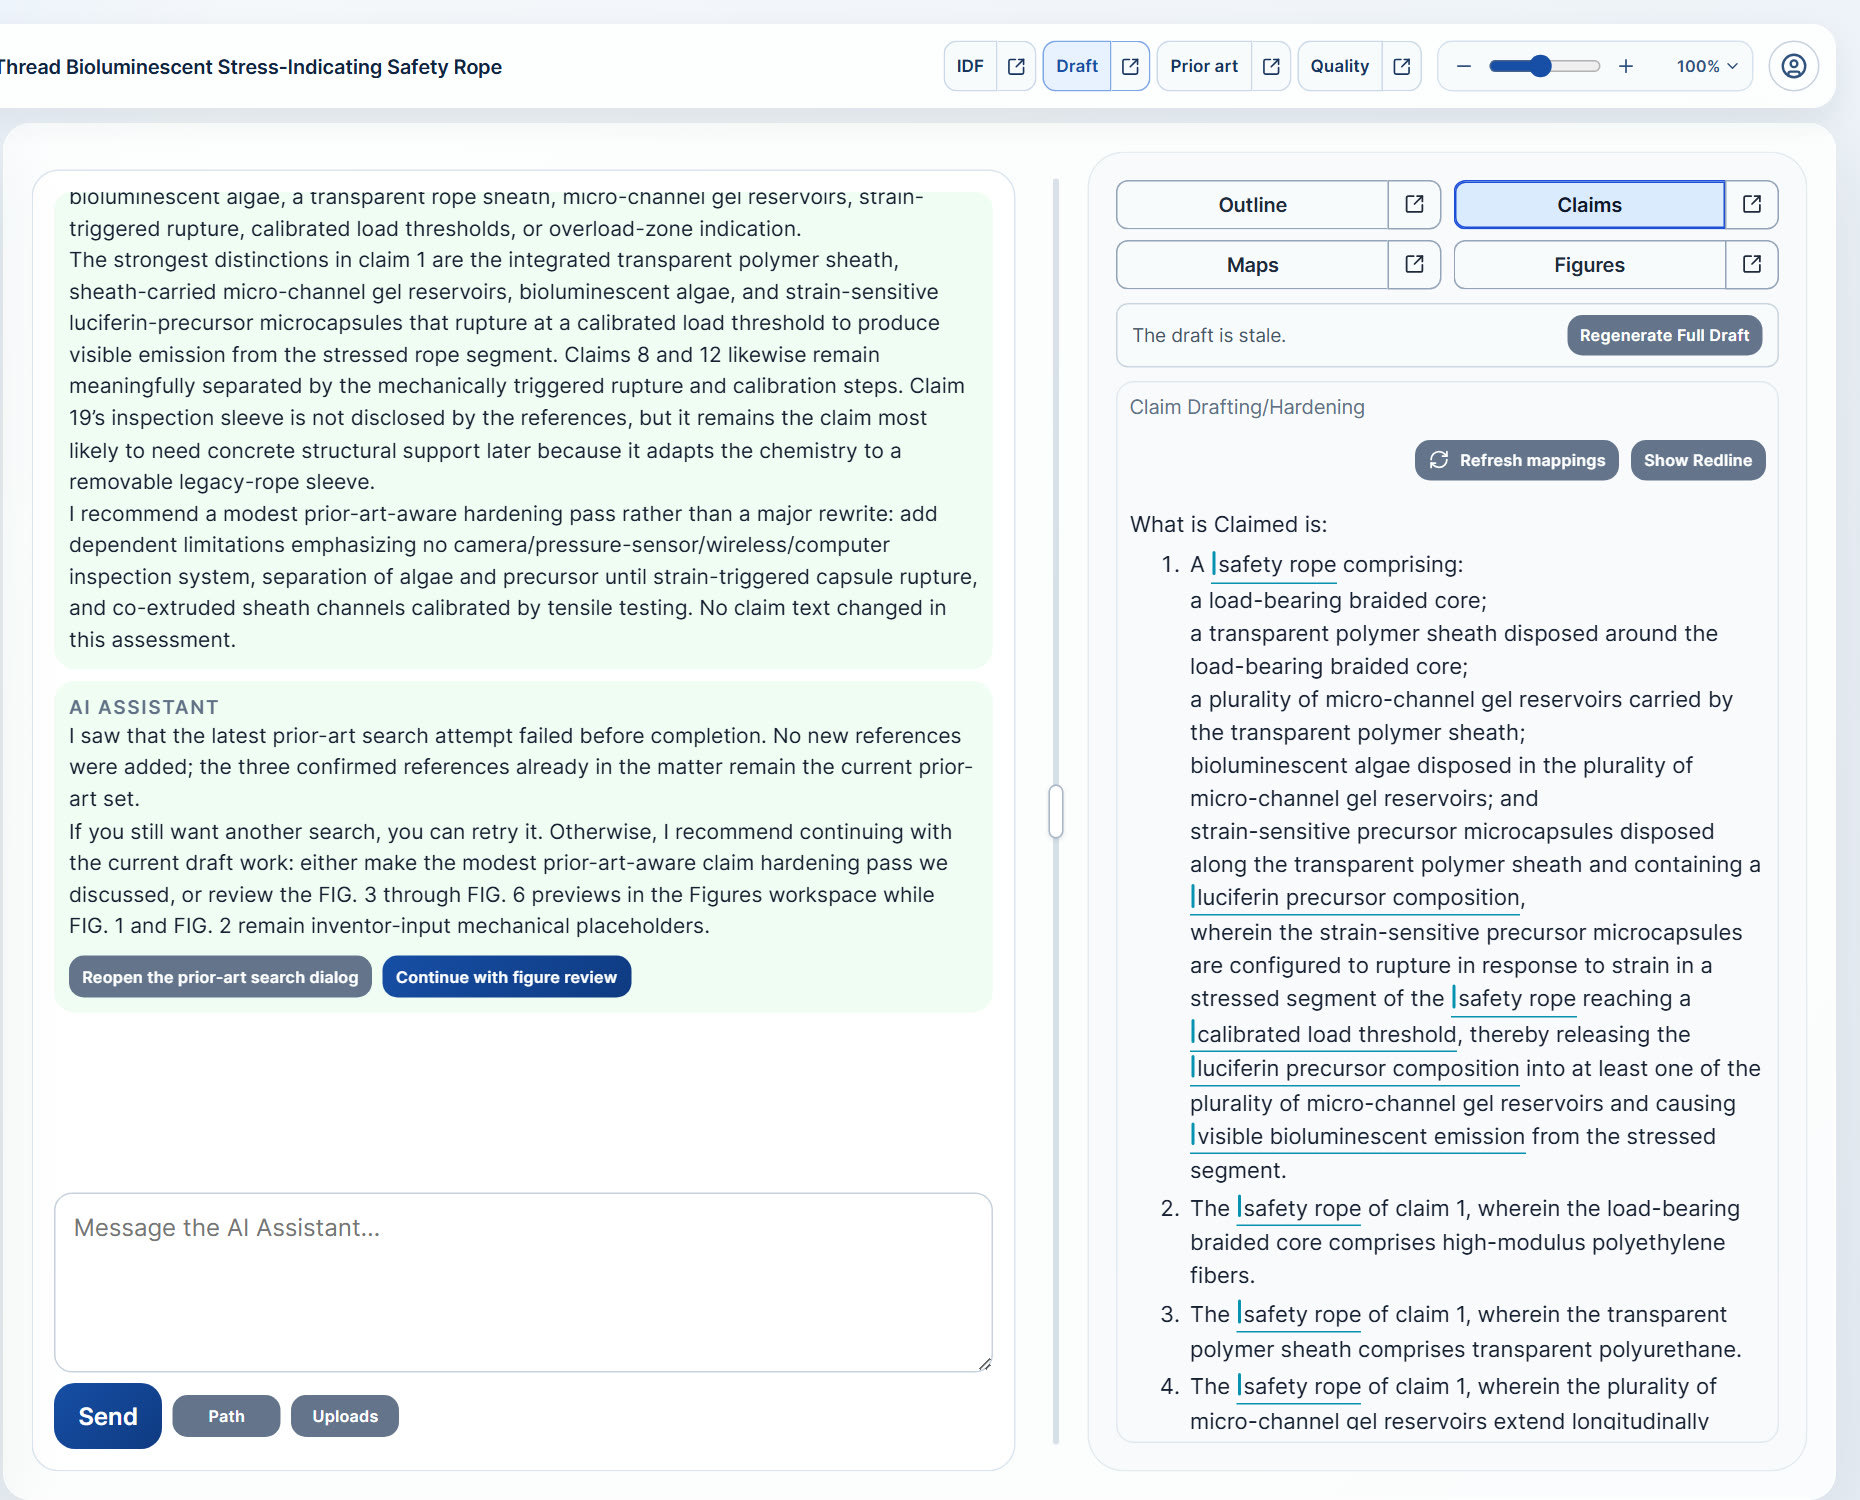Image resolution: width=1860 pixels, height=1500 pixels.
Task: Adjust the zoom slider handle
Action: (1541, 66)
